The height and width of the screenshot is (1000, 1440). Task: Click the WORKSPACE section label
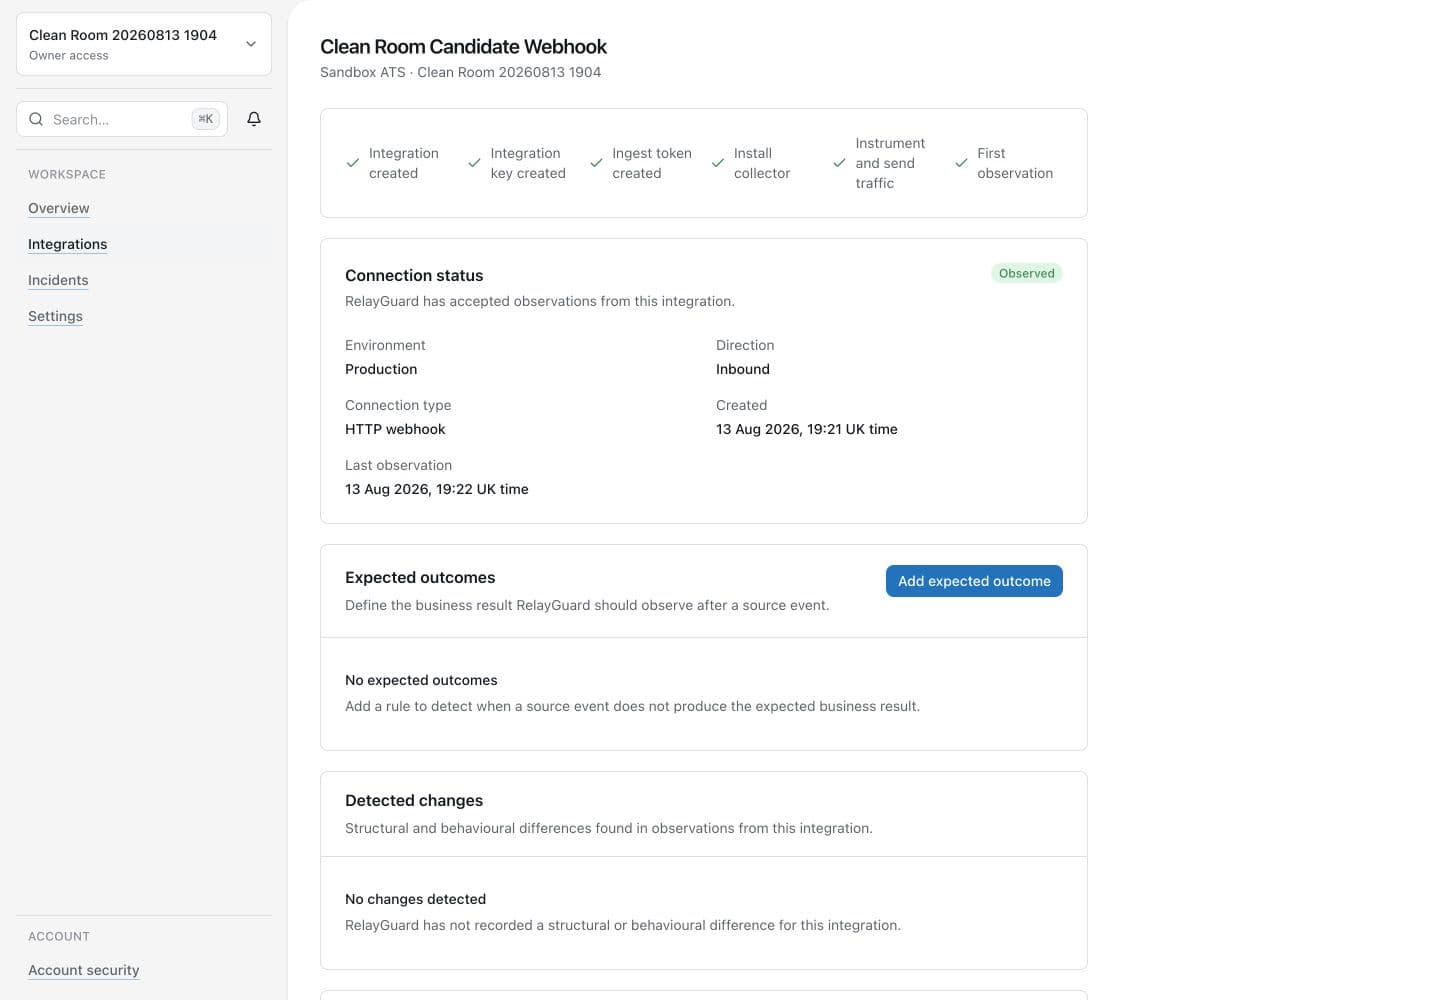pyautogui.click(x=67, y=174)
